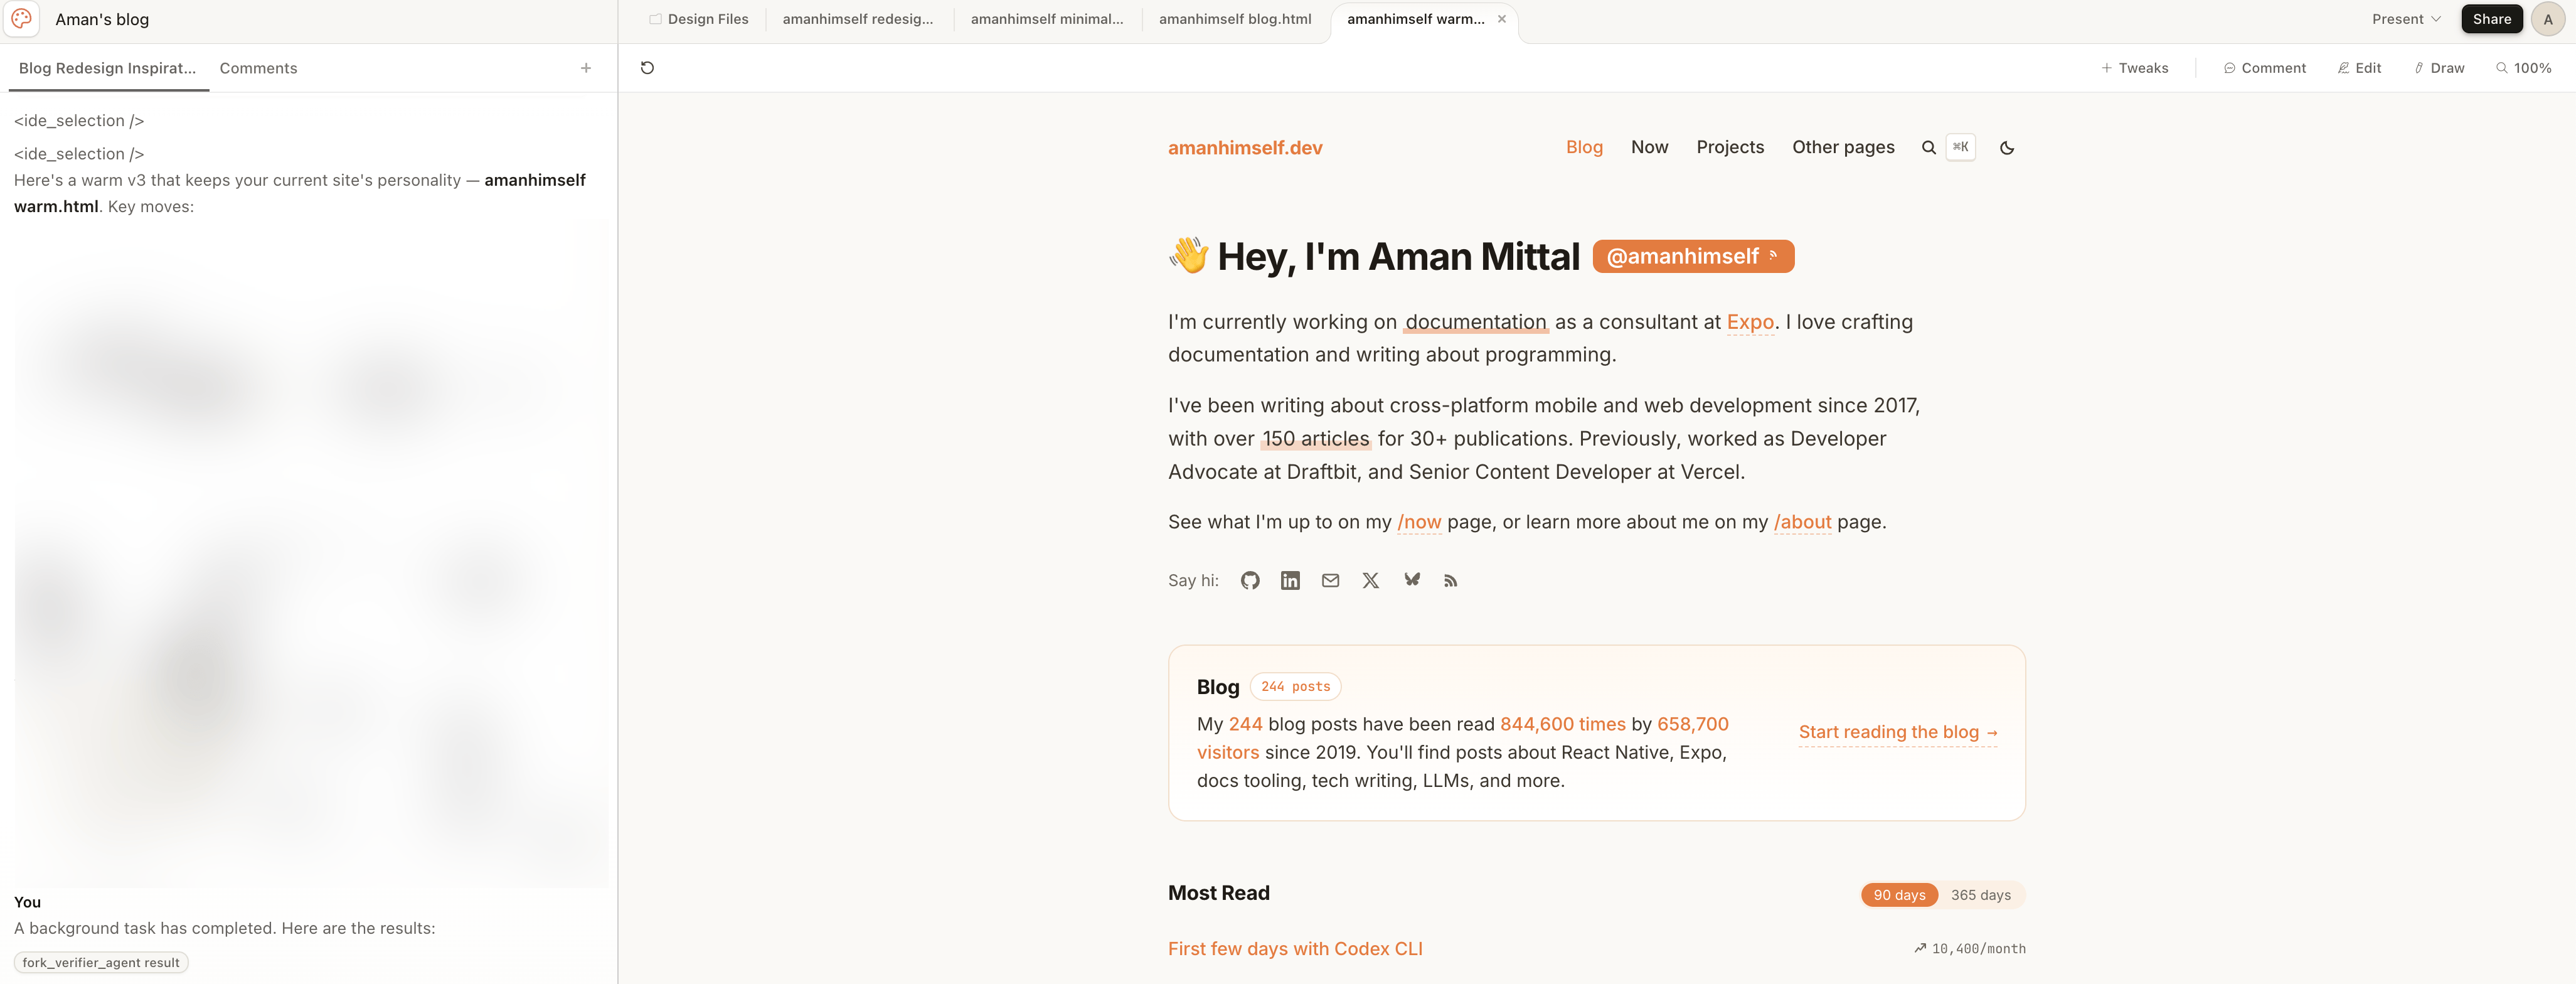Image resolution: width=2576 pixels, height=984 pixels.
Task: Open the blog search magnifier icon
Action: [1928, 148]
